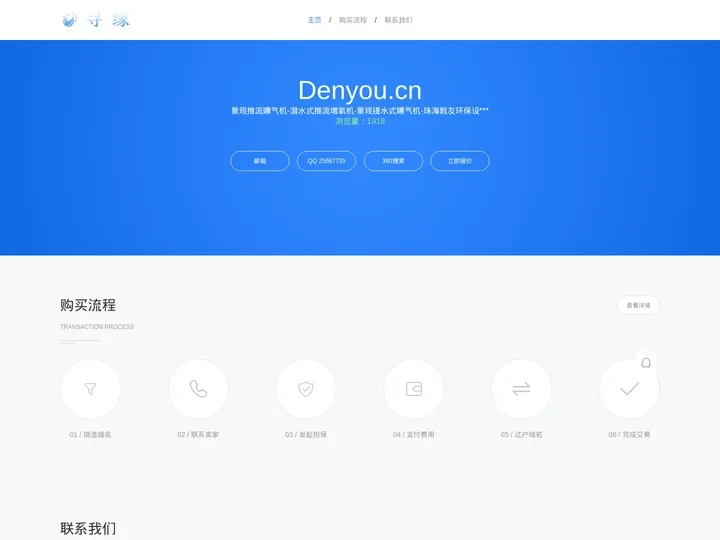720x540 pixels.
Task: Open the 主页 home menu item
Action: (314, 20)
